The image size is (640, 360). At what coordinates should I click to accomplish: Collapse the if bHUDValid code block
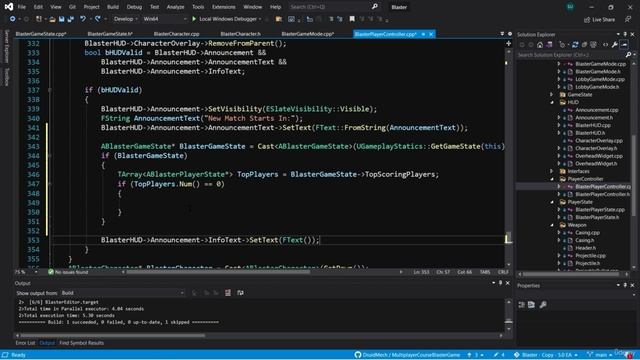point(50,90)
